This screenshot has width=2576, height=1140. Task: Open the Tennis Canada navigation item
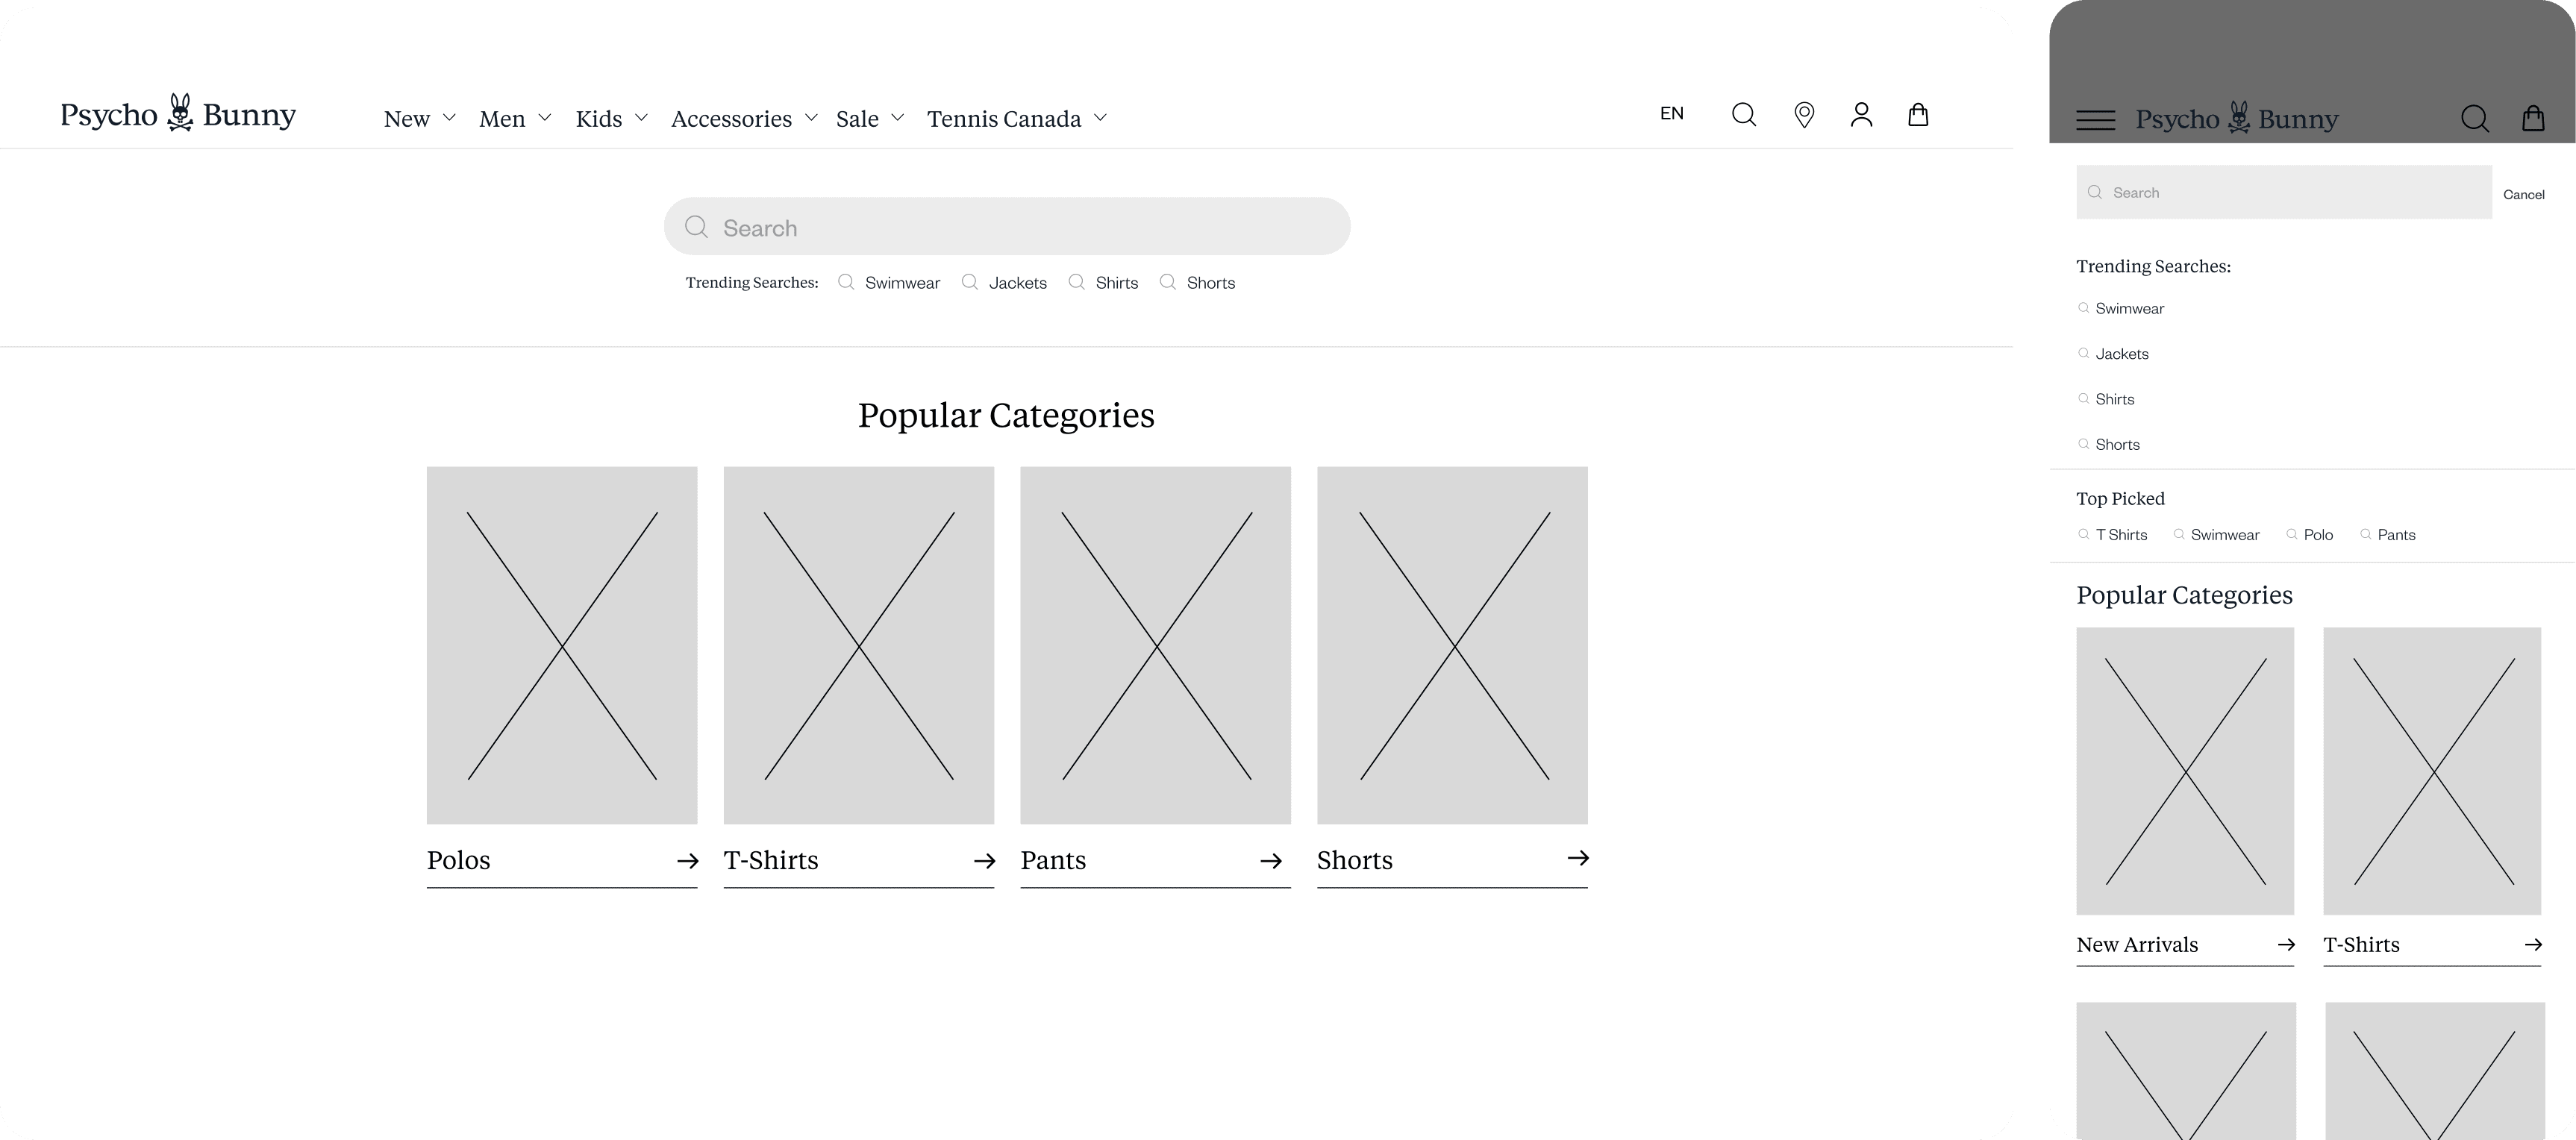(x=1004, y=119)
